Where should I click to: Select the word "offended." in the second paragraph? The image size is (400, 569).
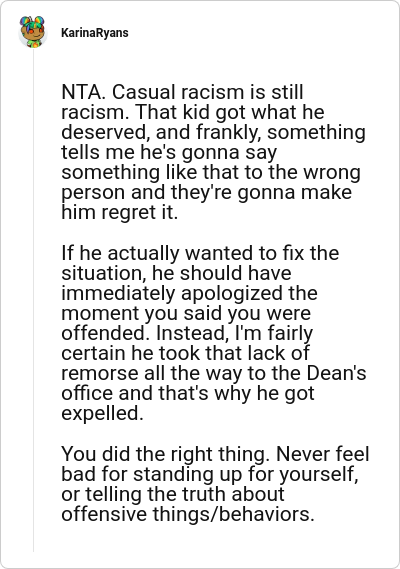point(106,333)
